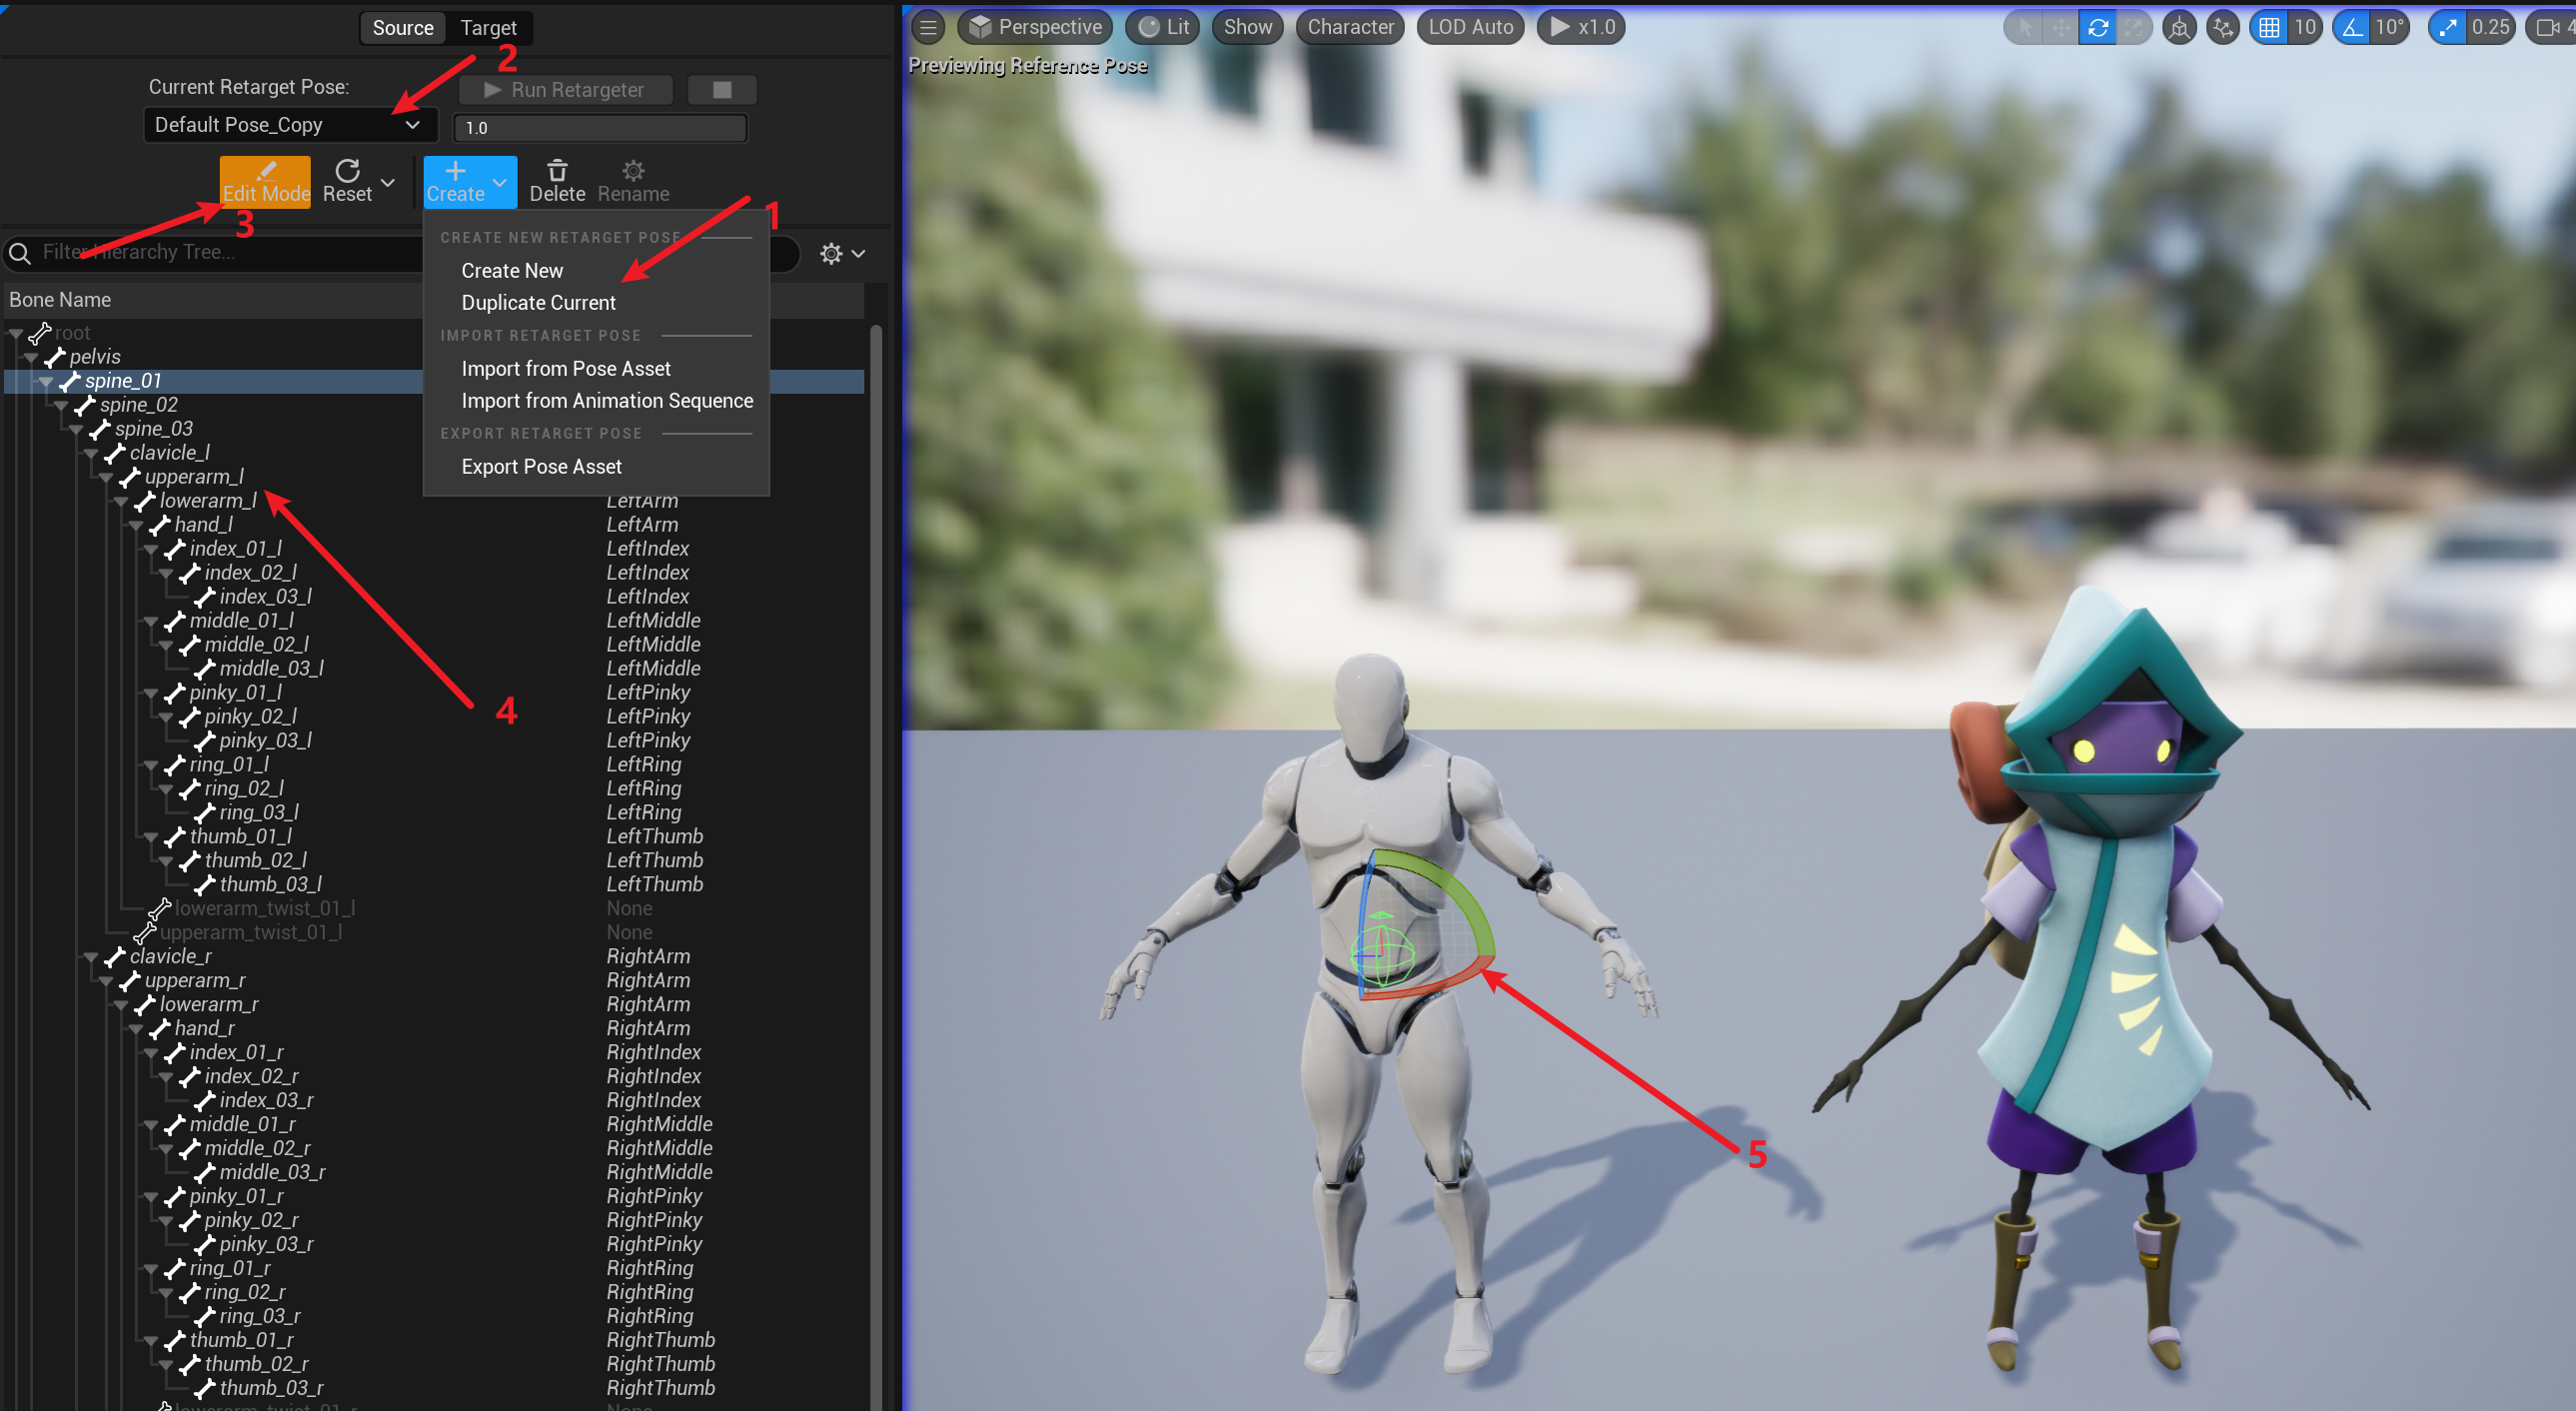This screenshot has width=2576, height=1411.
Task: Select the scale transform tool in the viewport toolbar
Action: (x=2133, y=28)
